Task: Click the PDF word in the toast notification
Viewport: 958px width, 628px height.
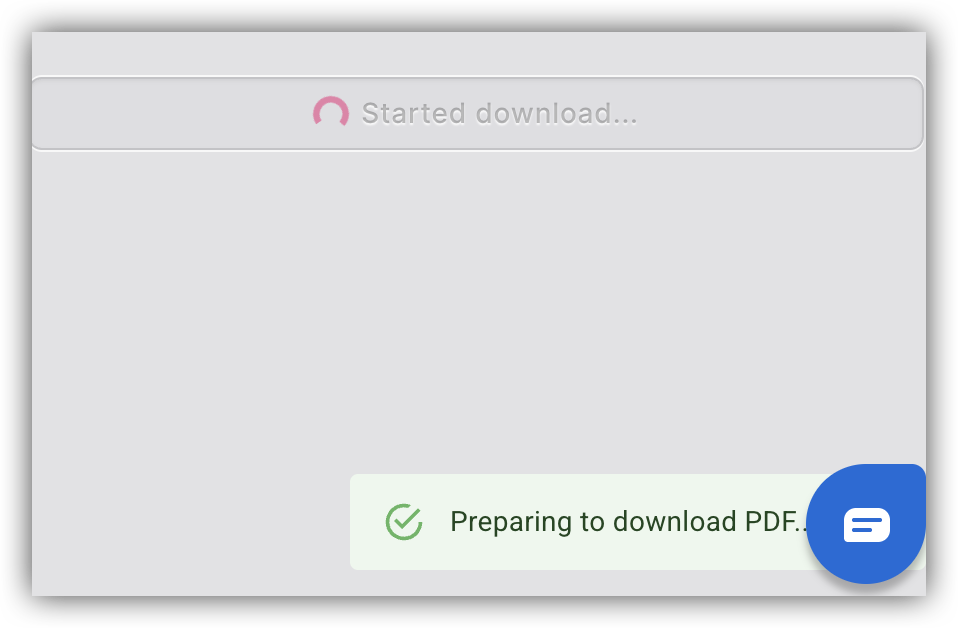Action: click(771, 522)
